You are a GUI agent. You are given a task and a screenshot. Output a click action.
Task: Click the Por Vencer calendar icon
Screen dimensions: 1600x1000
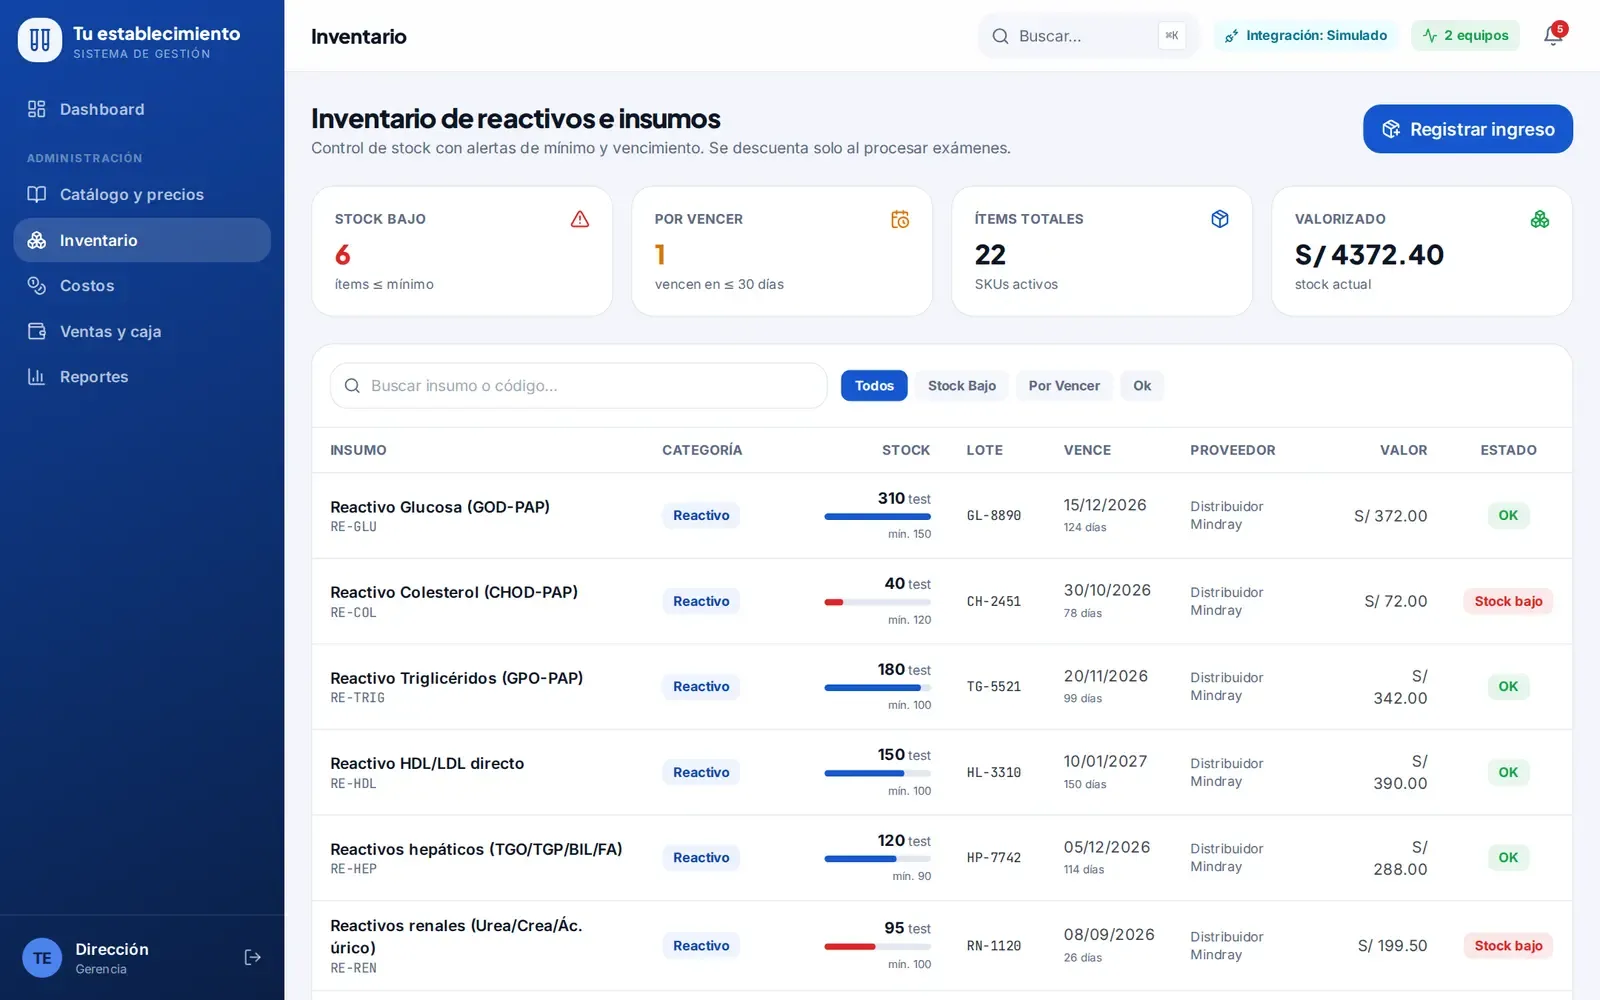point(900,219)
